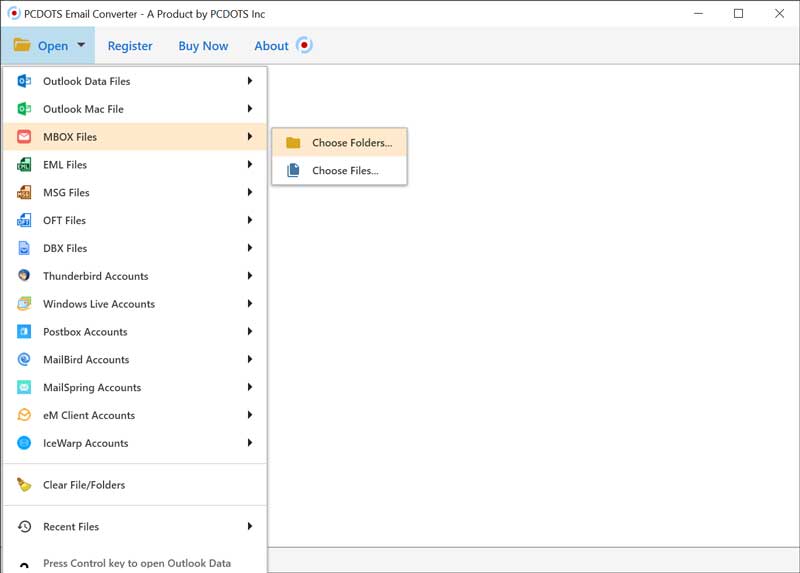The image size is (800, 573).
Task: Expand the Outlook Mac File submenu arrow
Action: pyautogui.click(x=250, y=109)
